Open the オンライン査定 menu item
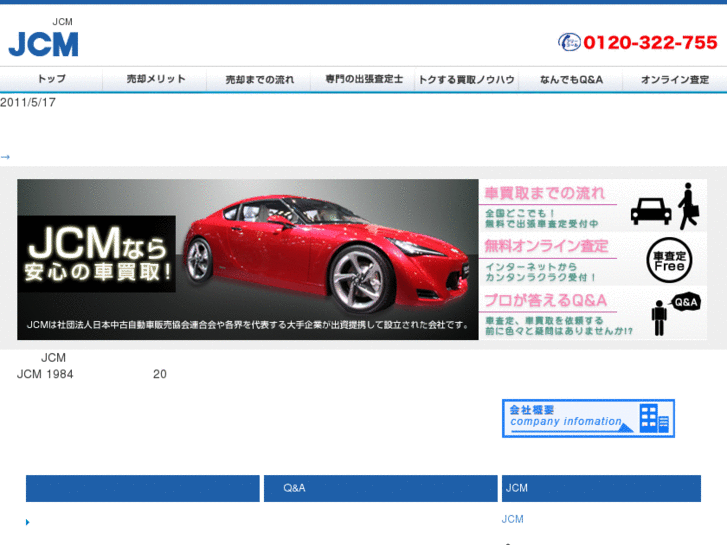 click(675, 79)
